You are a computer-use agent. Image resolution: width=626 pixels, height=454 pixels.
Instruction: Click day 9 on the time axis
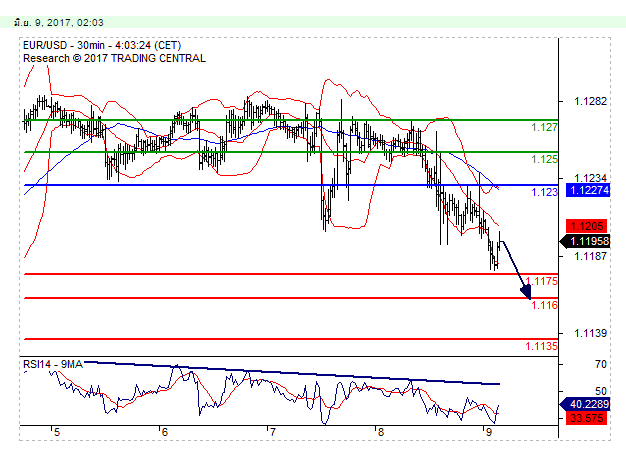coord(487,432)
